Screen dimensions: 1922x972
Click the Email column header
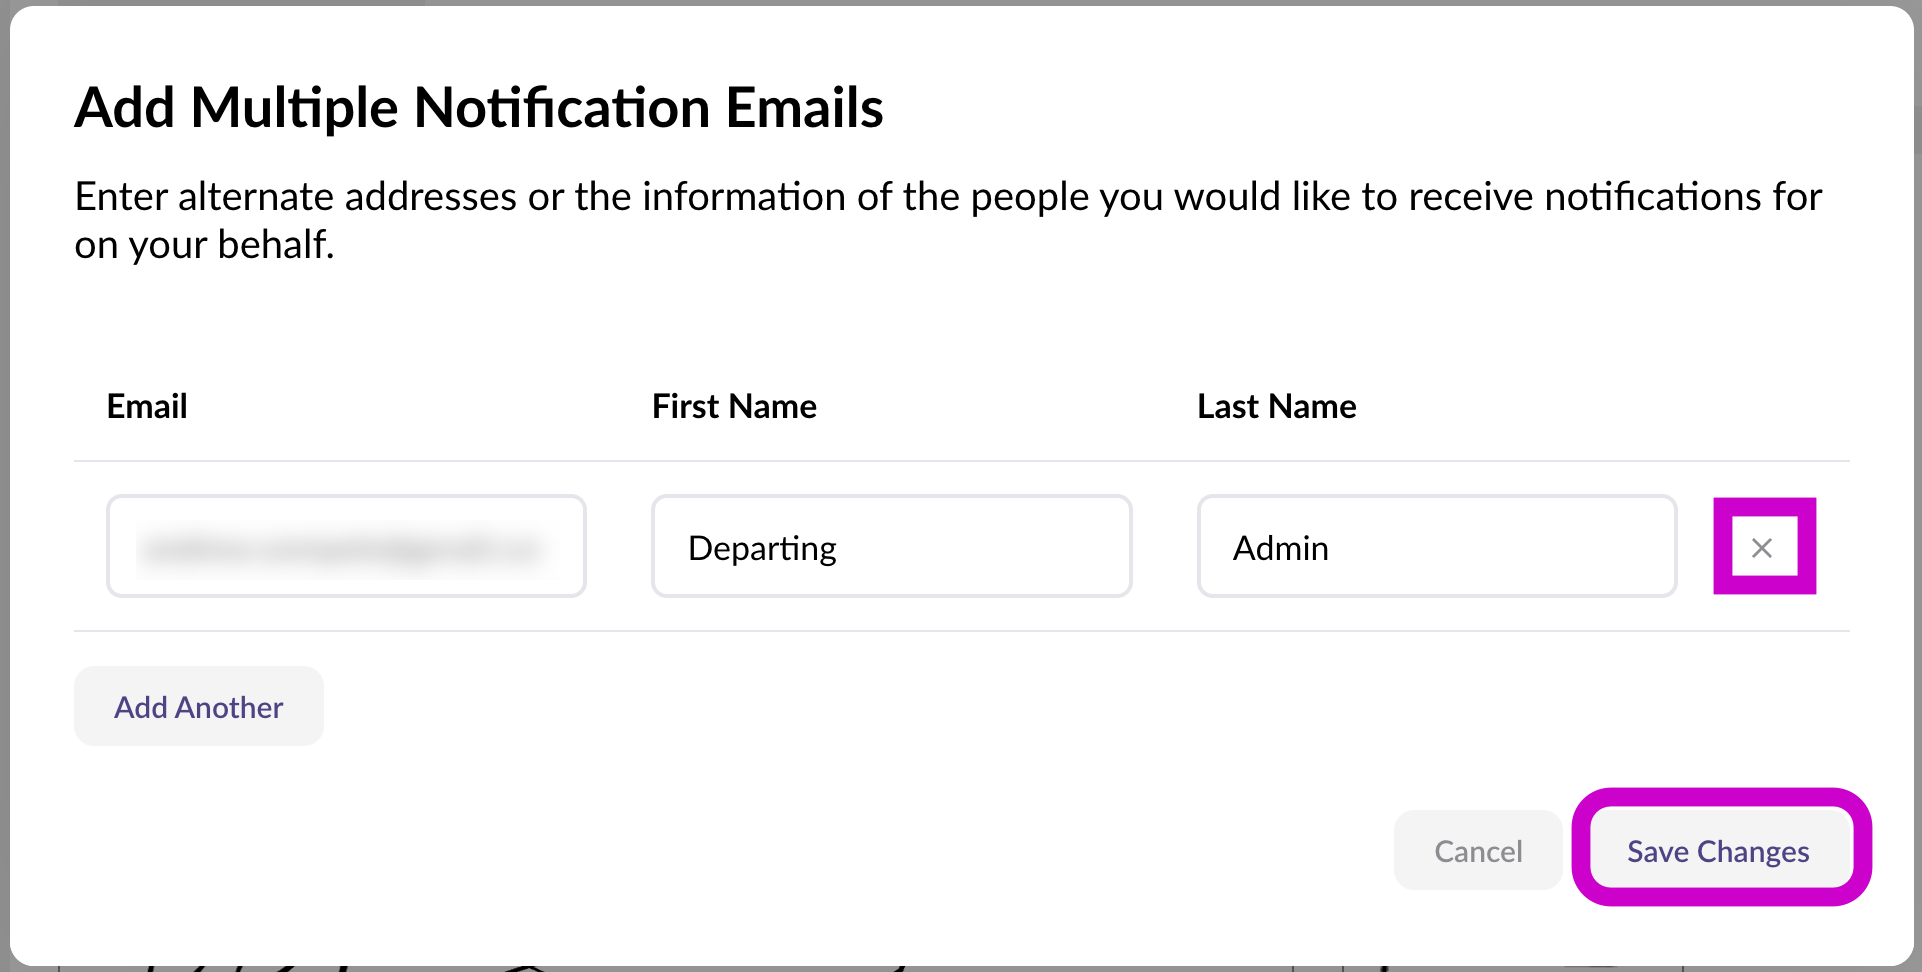coord(147,406)
